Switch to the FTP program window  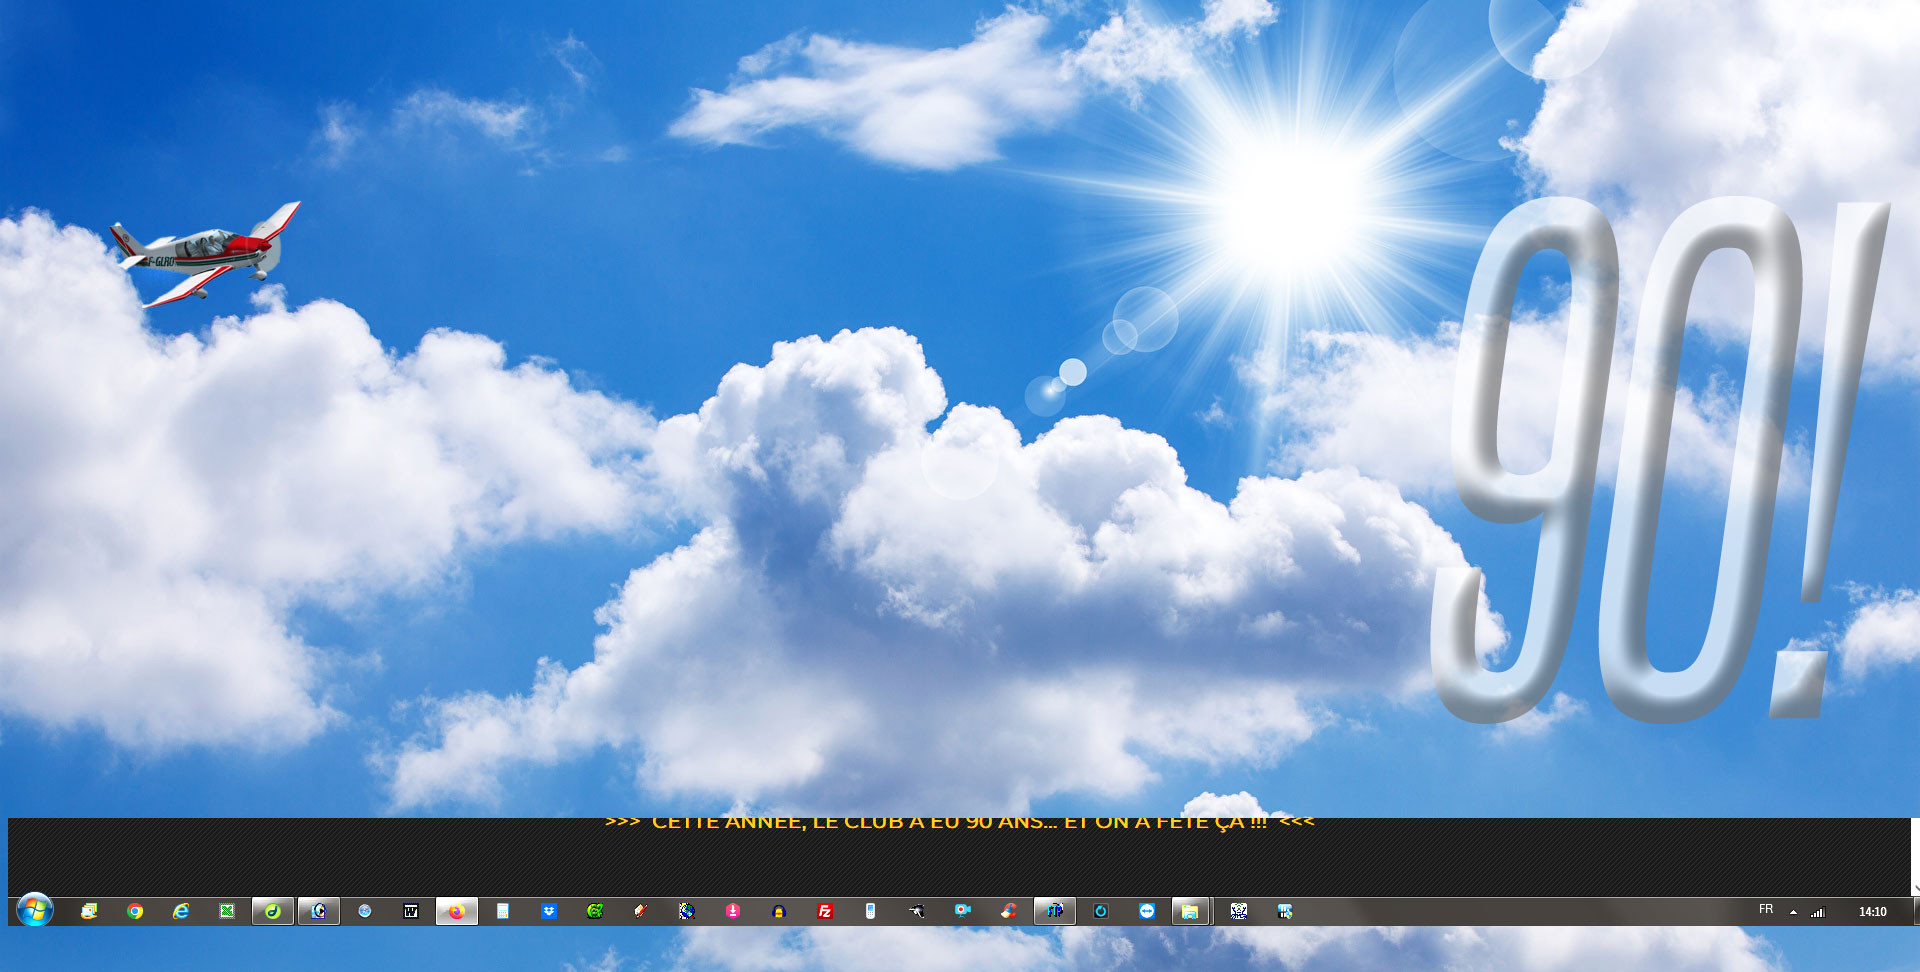pyautogui.click(x=1055, y=911)
